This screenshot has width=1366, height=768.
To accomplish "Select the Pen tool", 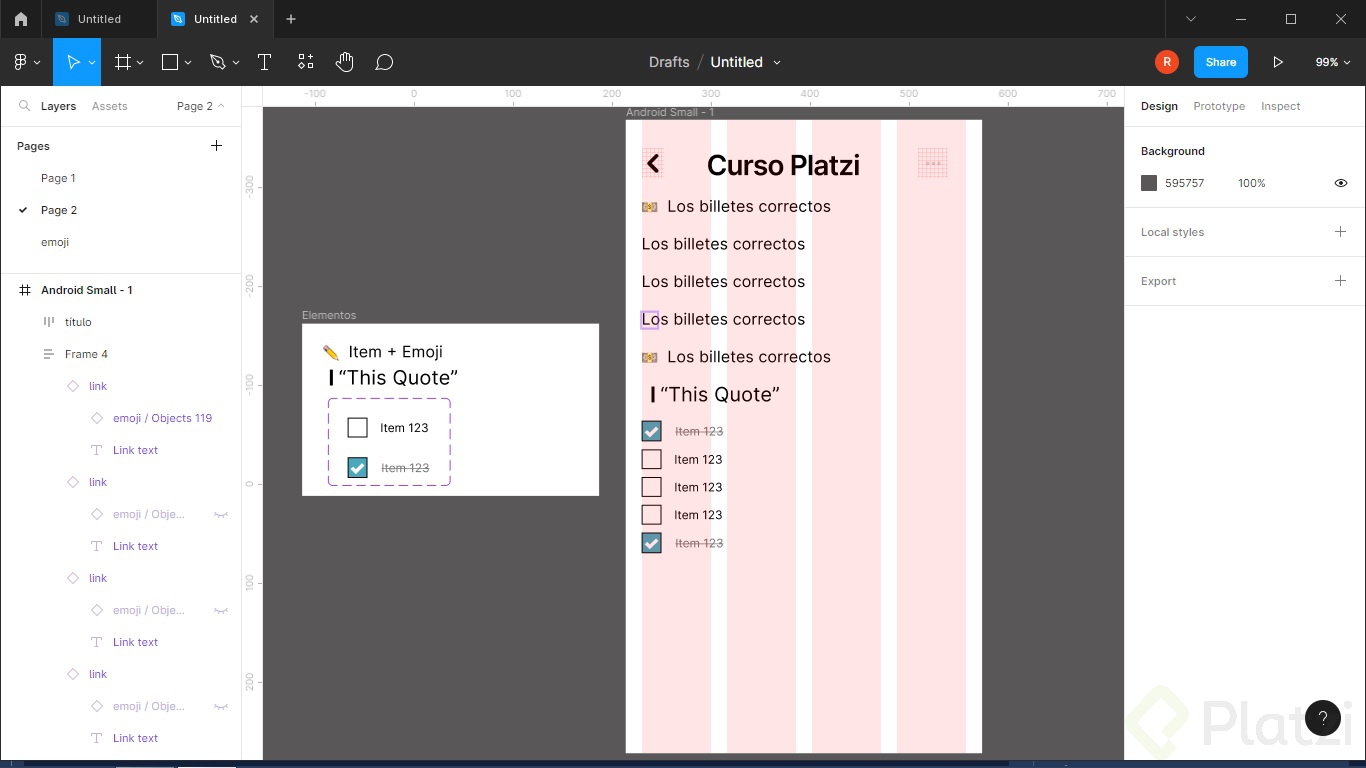I will click(x=217, y=62).
